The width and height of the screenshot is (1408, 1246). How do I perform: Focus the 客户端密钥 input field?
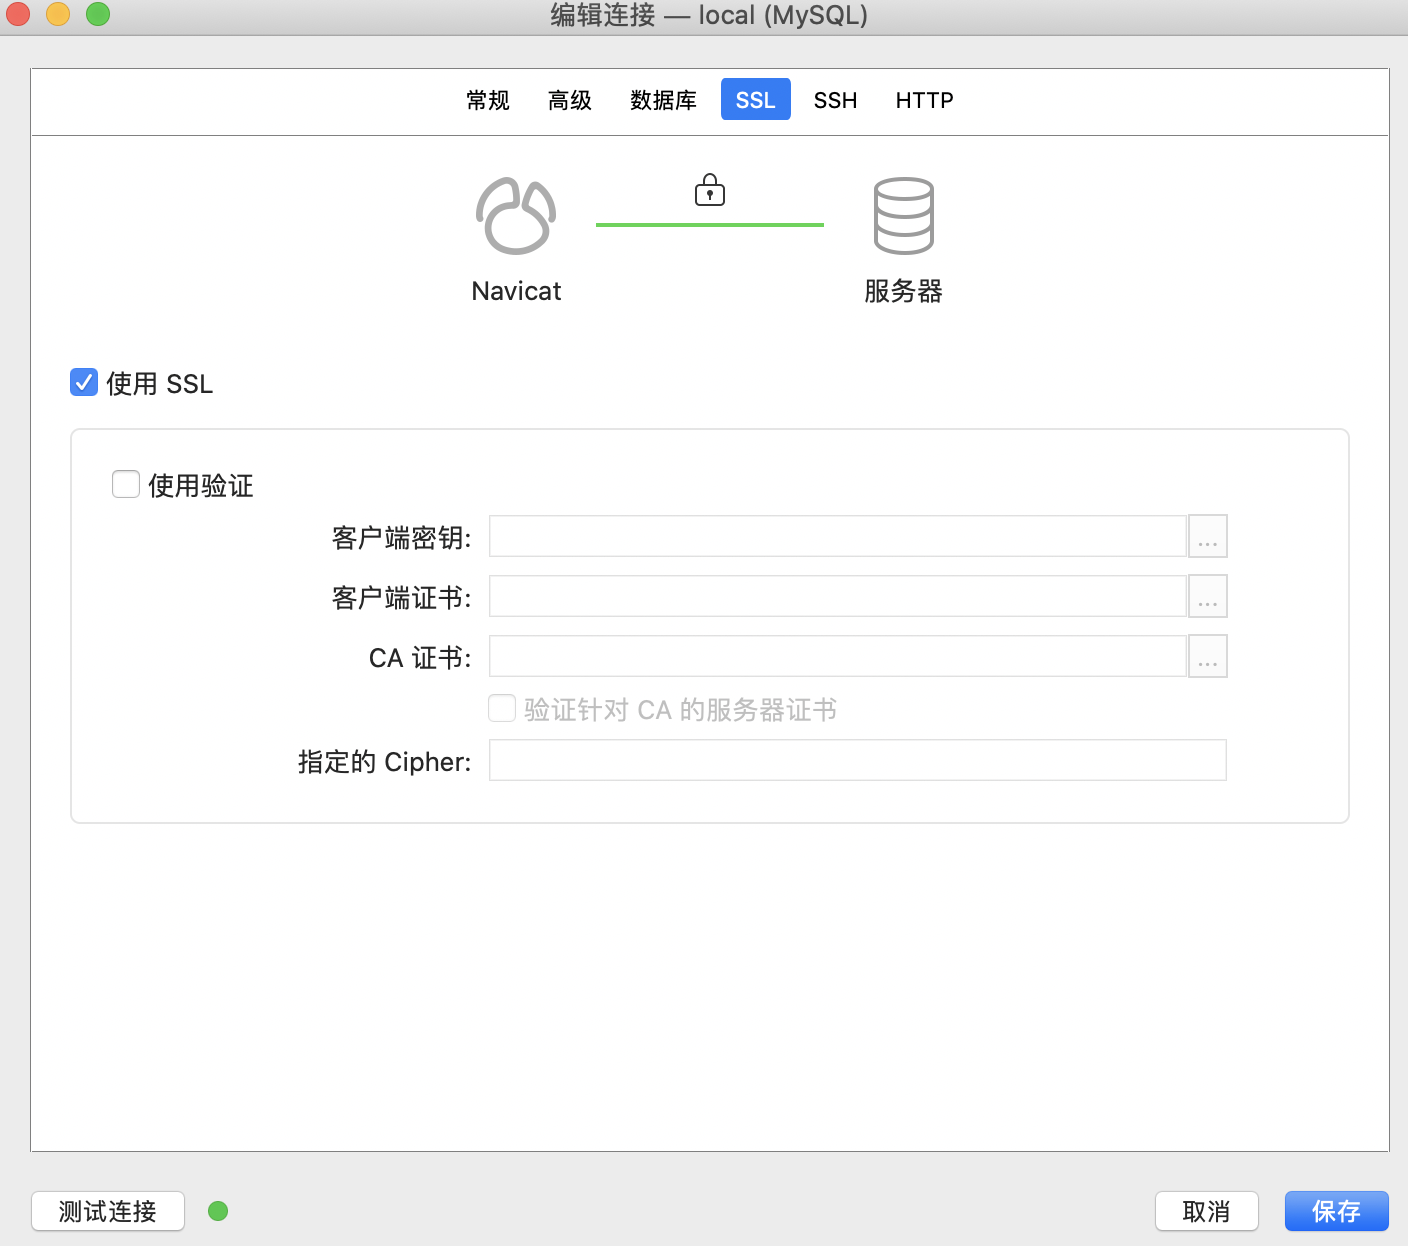click(838, 536)
